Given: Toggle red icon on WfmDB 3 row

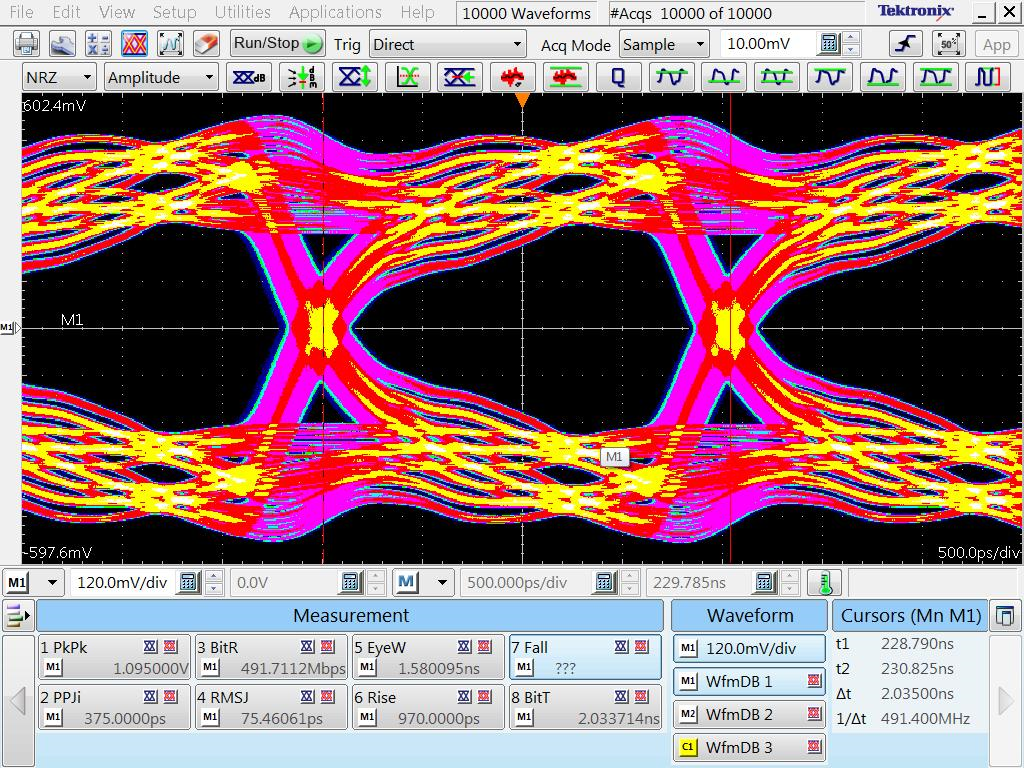Looking at the screenshot, I should [x=814, y=746].
